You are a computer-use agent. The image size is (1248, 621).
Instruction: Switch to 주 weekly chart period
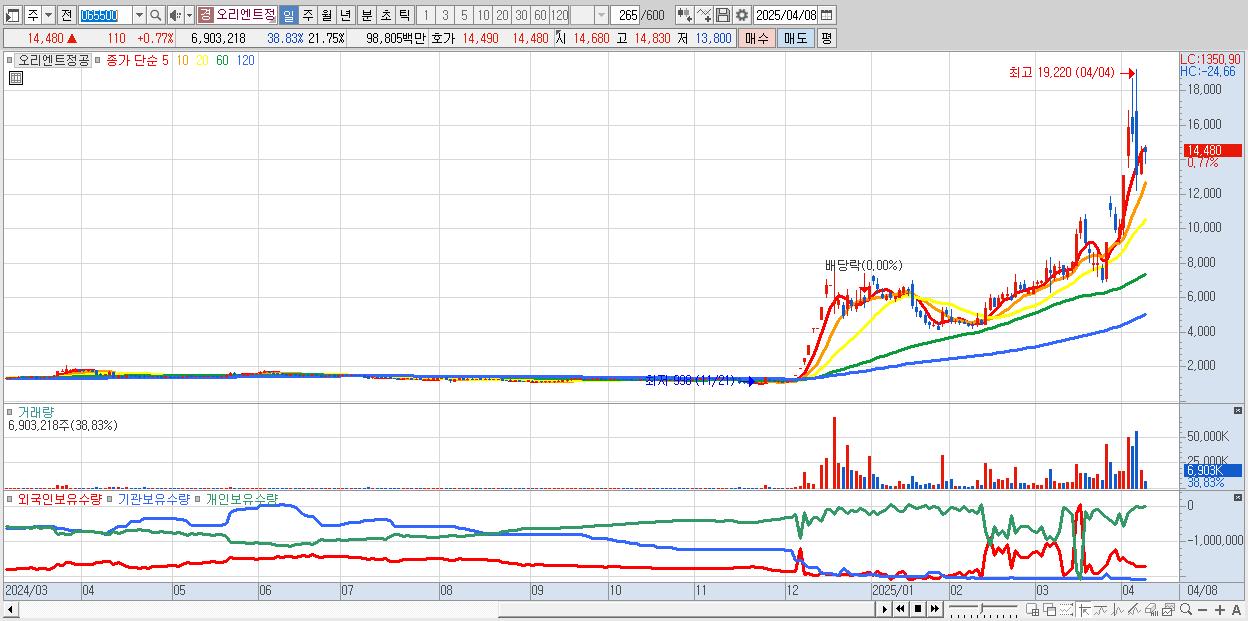(307, 15)
